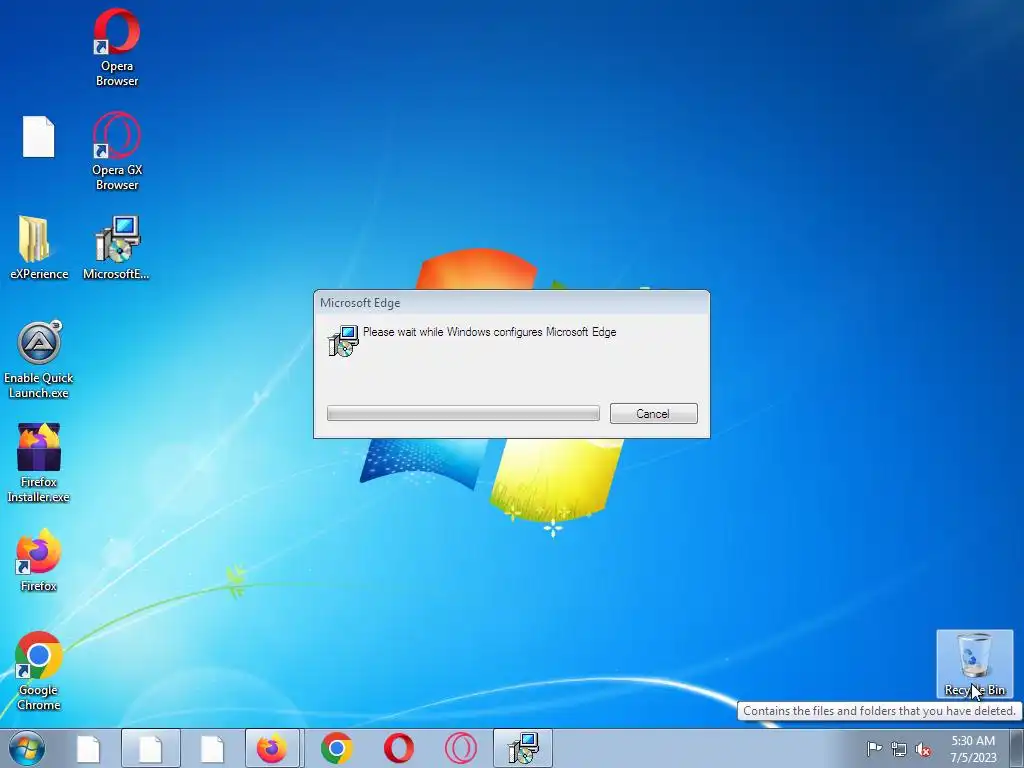Screen dimensions: 1024x768
Task: Cancel the Microsoft Edge configuration
Action: click(654, 413)
